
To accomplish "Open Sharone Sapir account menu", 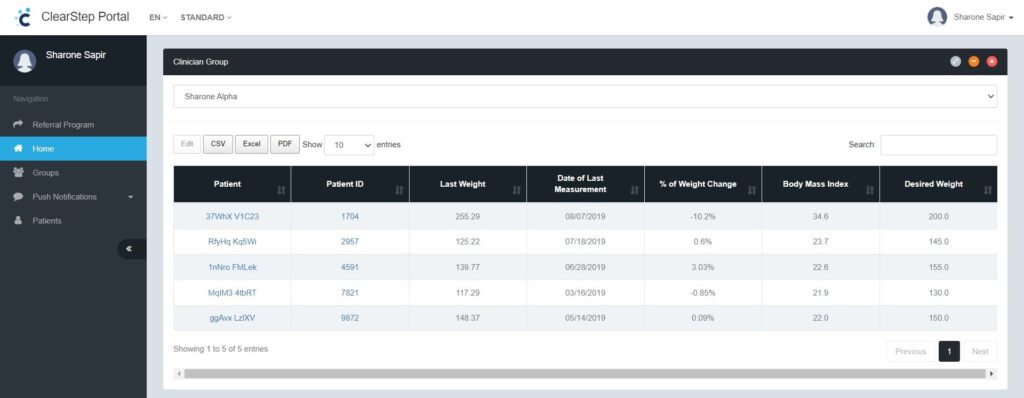I will tap(984, 18).
